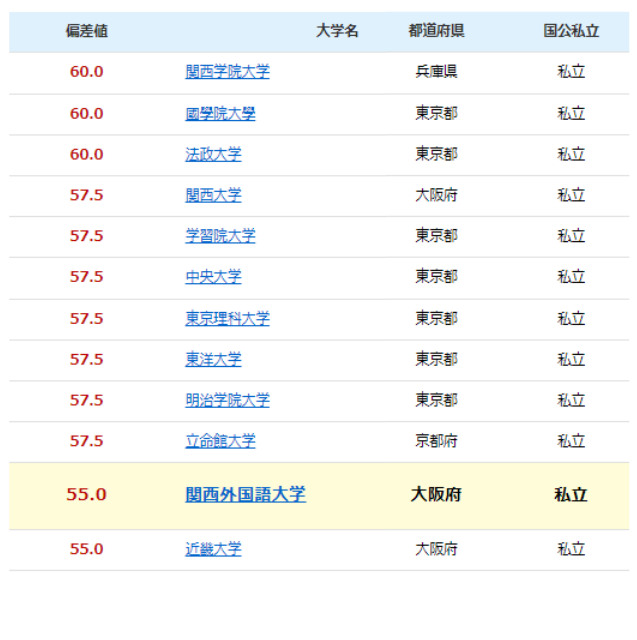This screenshot has width=637, height=640.
Task: Open the 東洋大学 link
Action: pyautogui.click(x=213, y=359)
